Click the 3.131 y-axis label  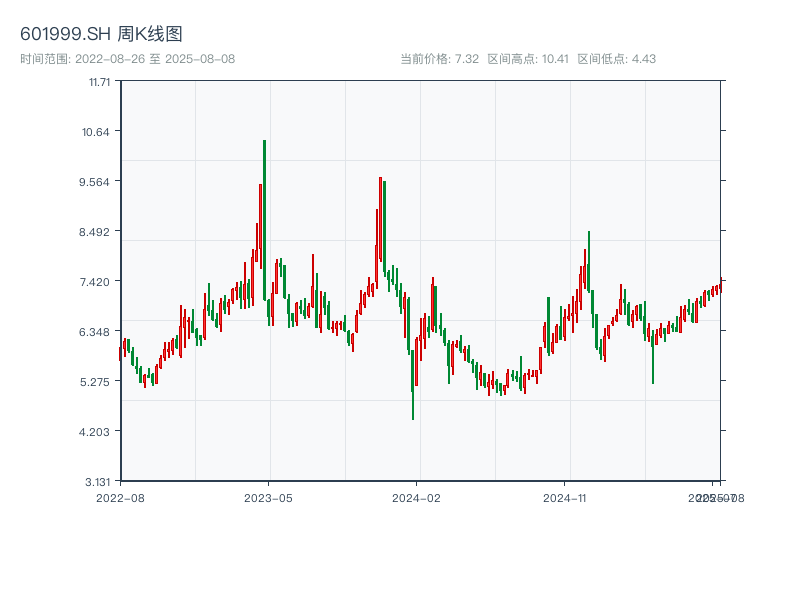tap(98, 481)
